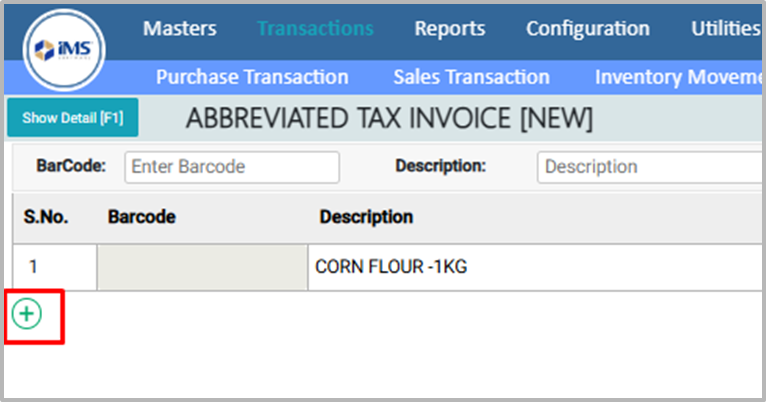Open the Configuration menu
Image resolution: width=766 pixels, height=402 pixels.
point(588,29)
